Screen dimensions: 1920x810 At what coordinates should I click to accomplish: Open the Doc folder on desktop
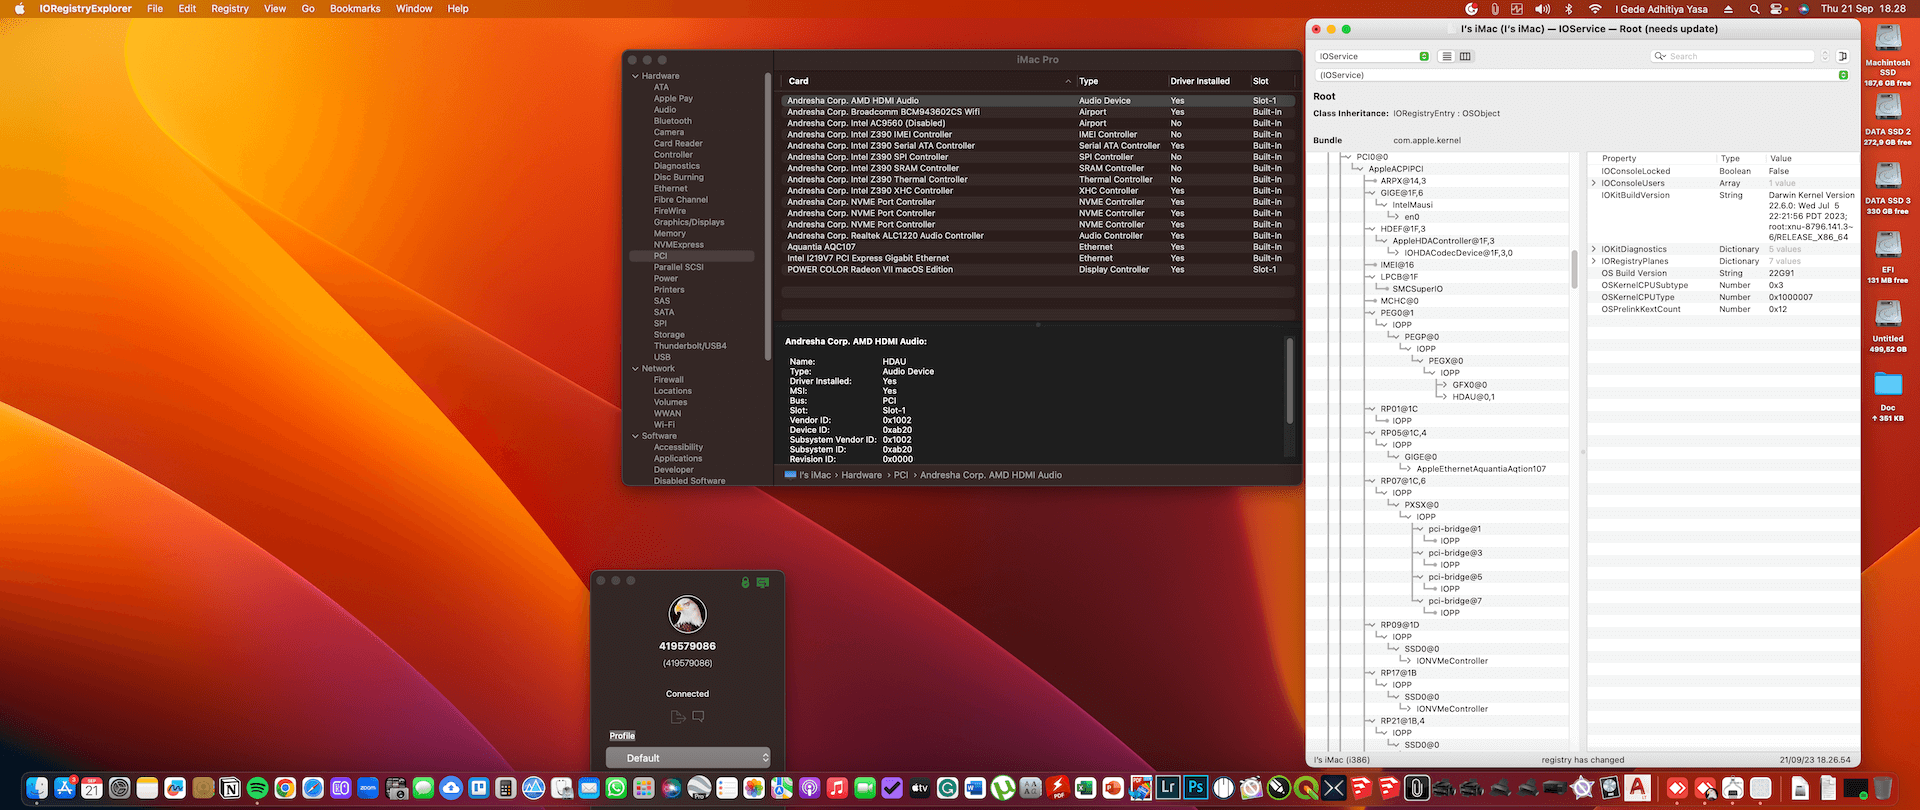pyautogui.click(x=1888, y=384)
